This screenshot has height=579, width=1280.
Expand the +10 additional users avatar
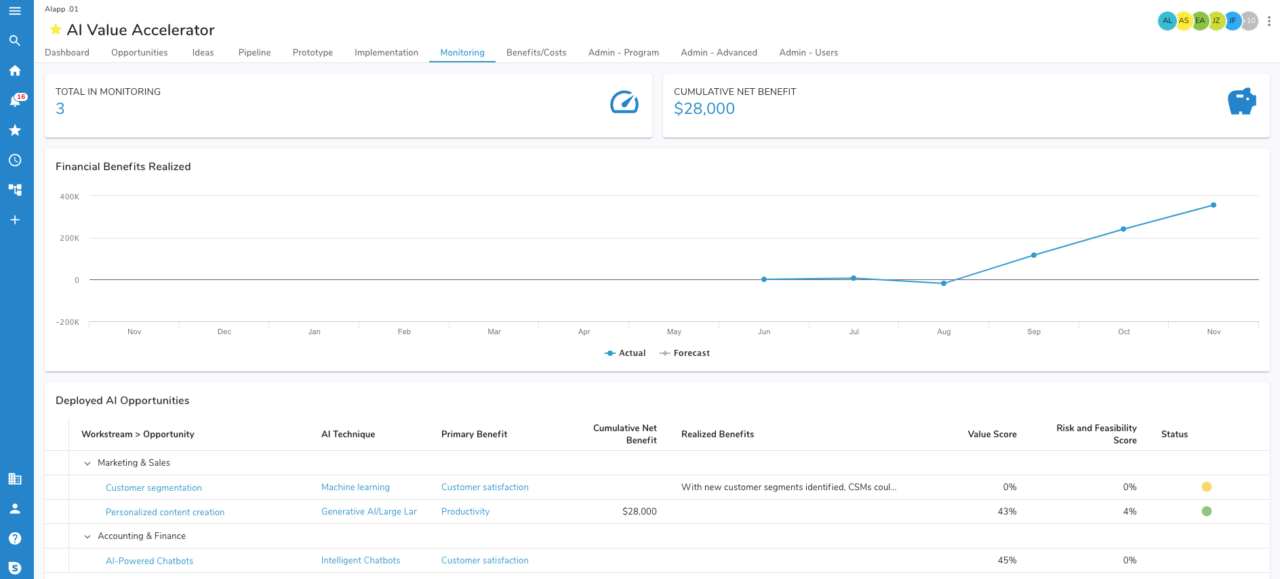pyautogui.click(x=1249, y=21)
